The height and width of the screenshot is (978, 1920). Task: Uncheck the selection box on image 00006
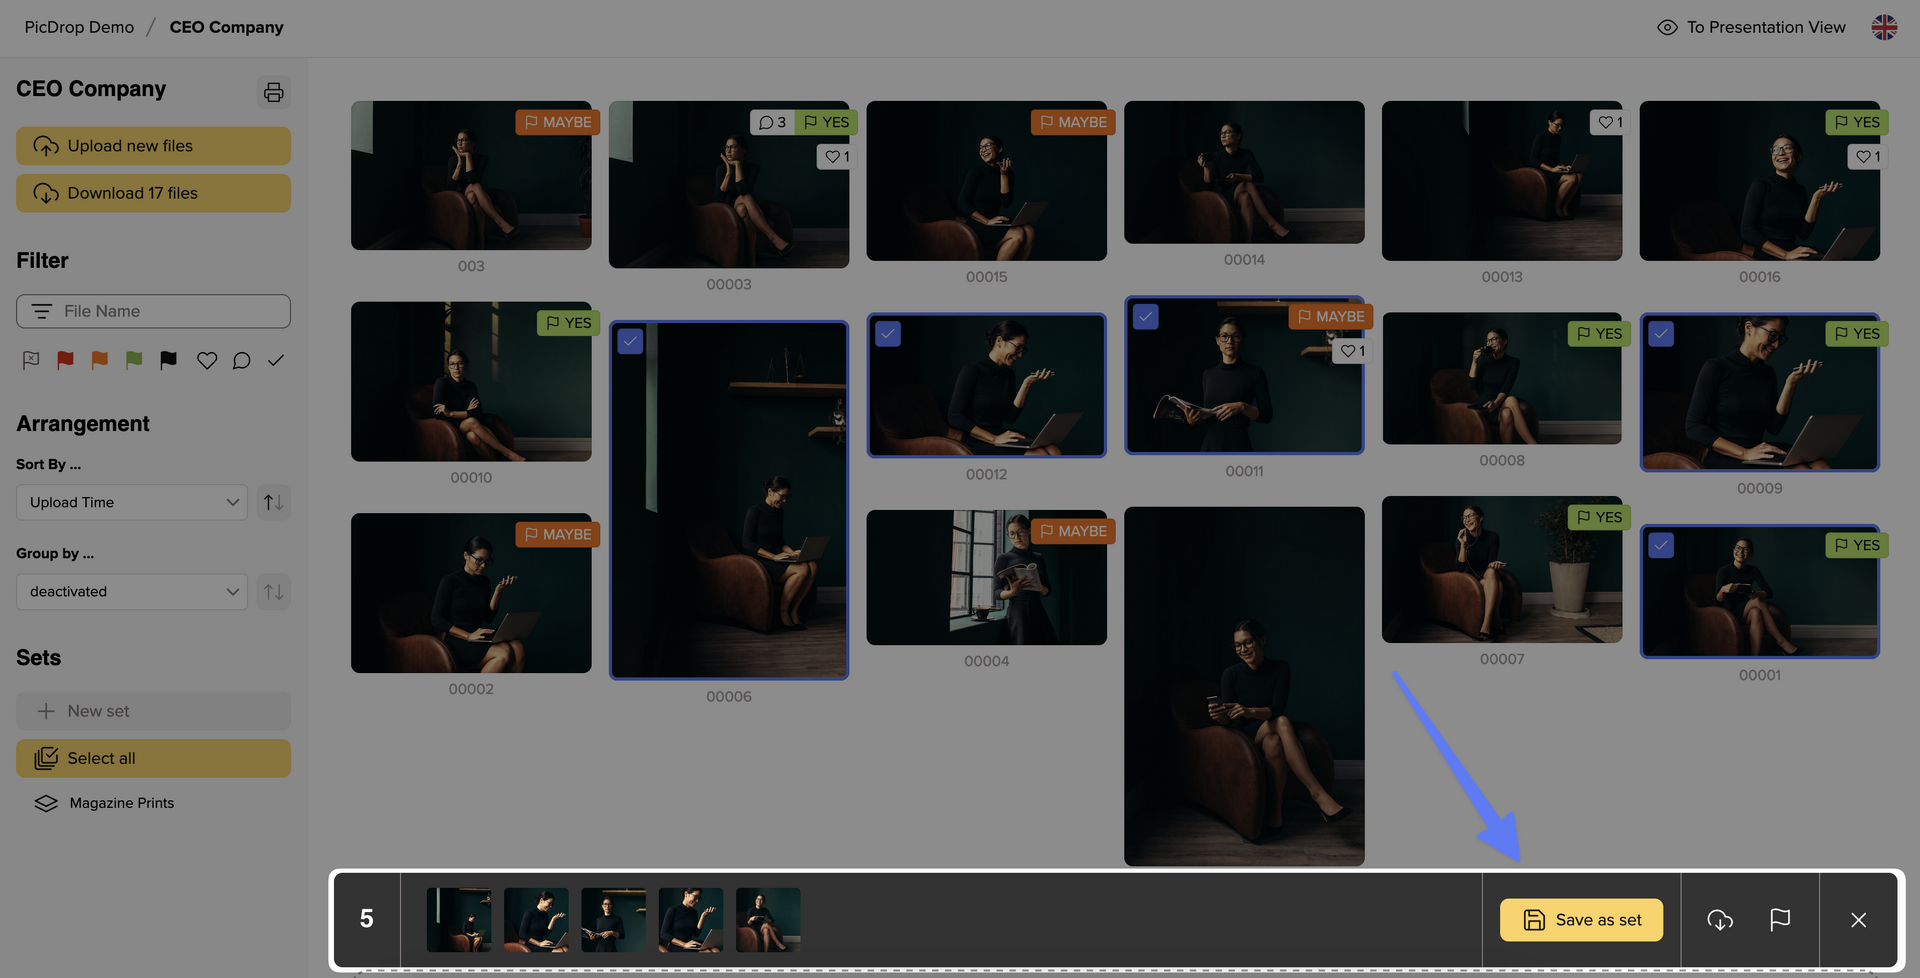tap(630, 341)
